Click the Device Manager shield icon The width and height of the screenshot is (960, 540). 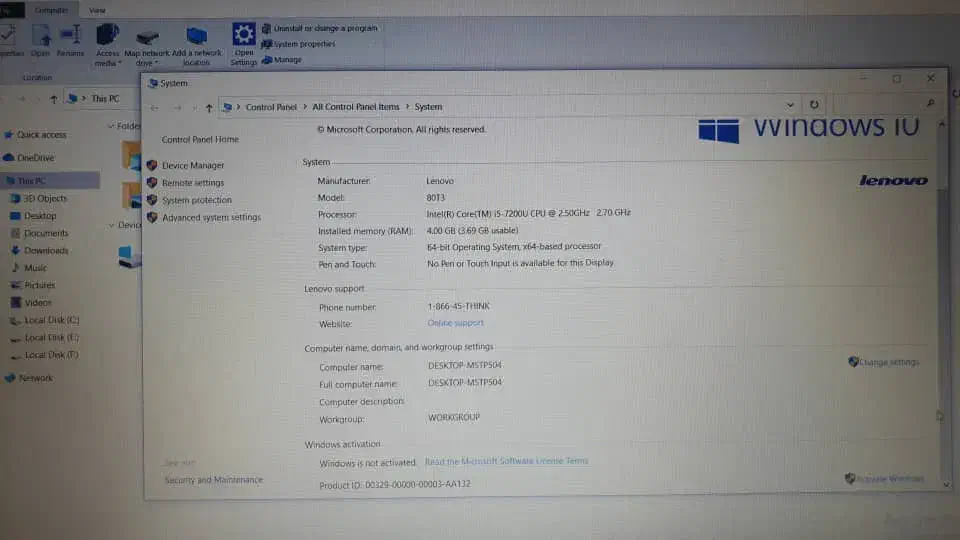(x=152, y=165)
